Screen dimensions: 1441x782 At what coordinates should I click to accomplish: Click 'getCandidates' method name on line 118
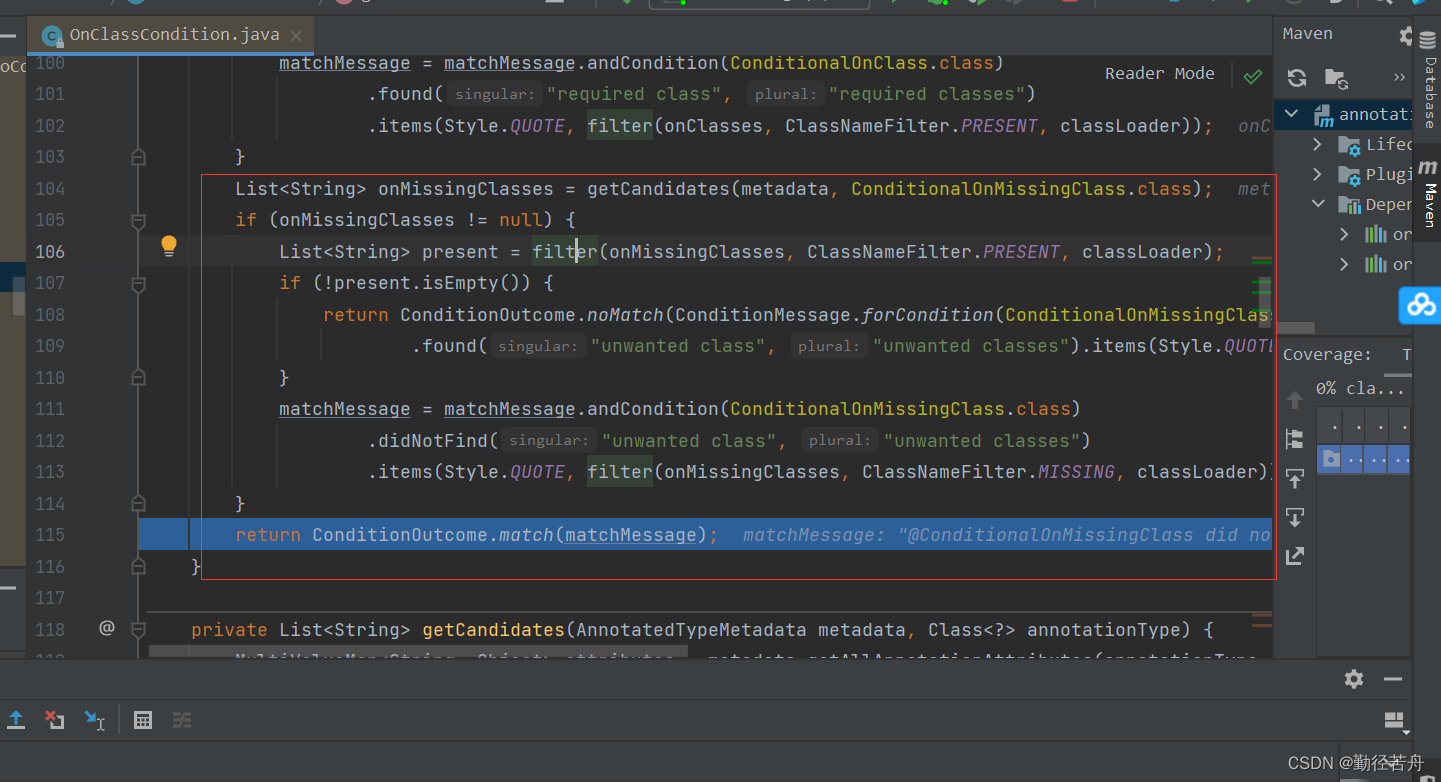(494, 630)
